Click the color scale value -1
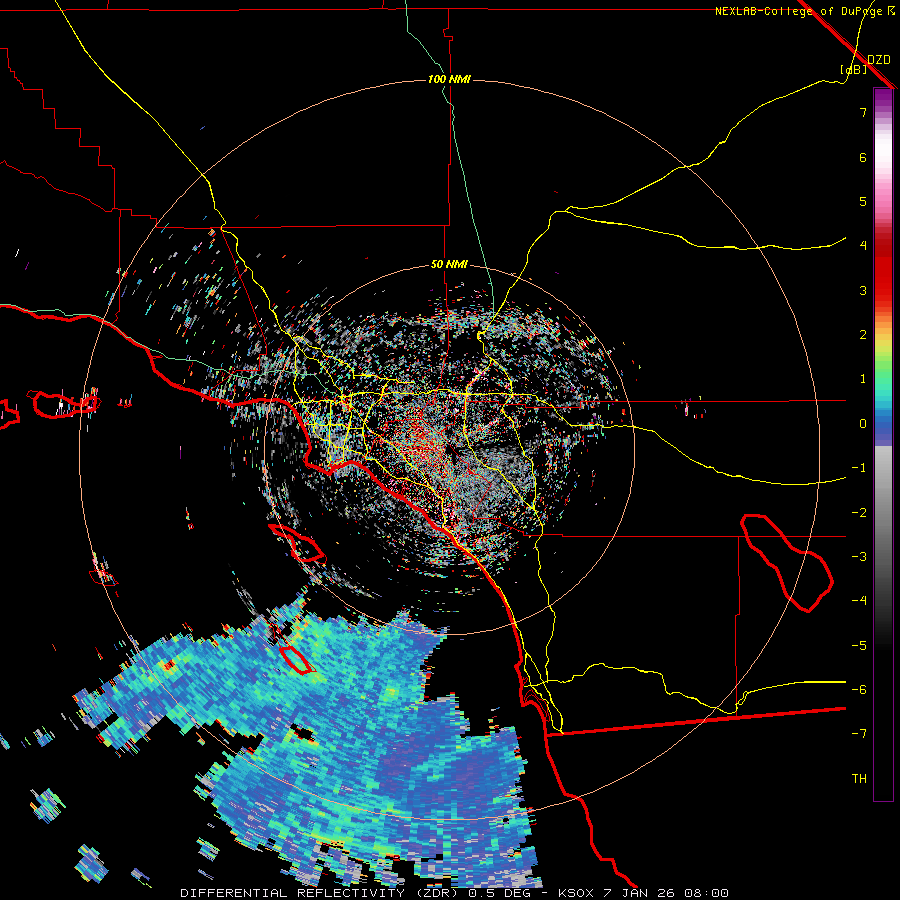 pyautogui.click(x=859, y=468)
